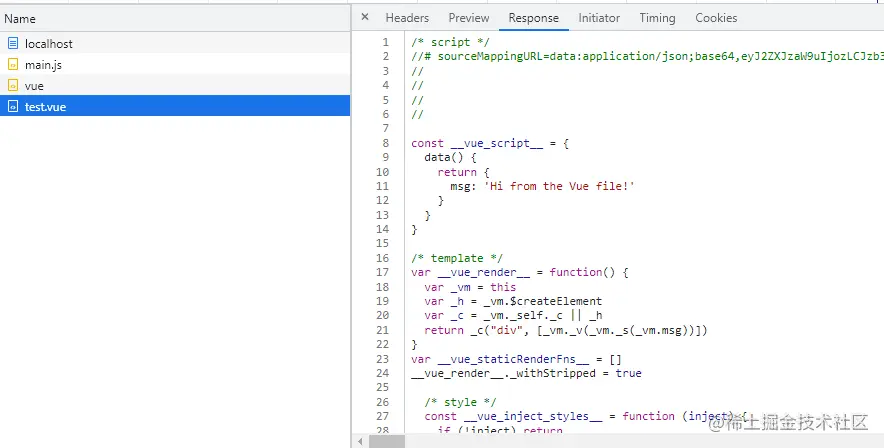
Task: Click the horizontal scrollbar thumb
Action: pyautogui.click(x=387, y=441)
